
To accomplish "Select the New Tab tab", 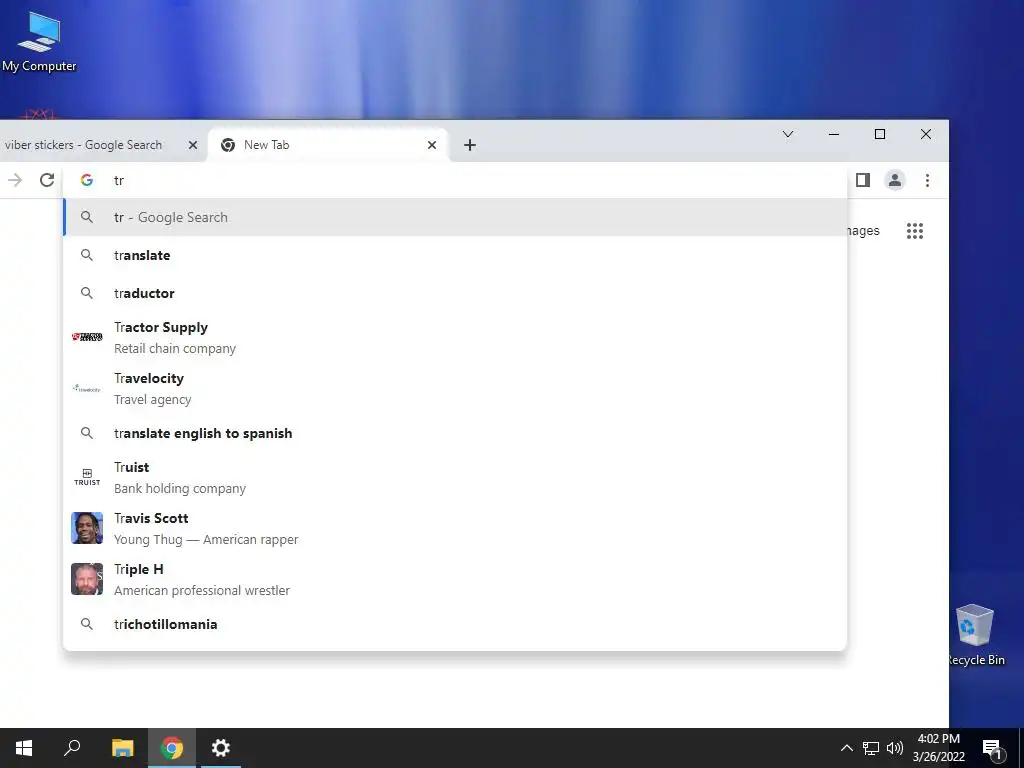I will pos(328,145).
